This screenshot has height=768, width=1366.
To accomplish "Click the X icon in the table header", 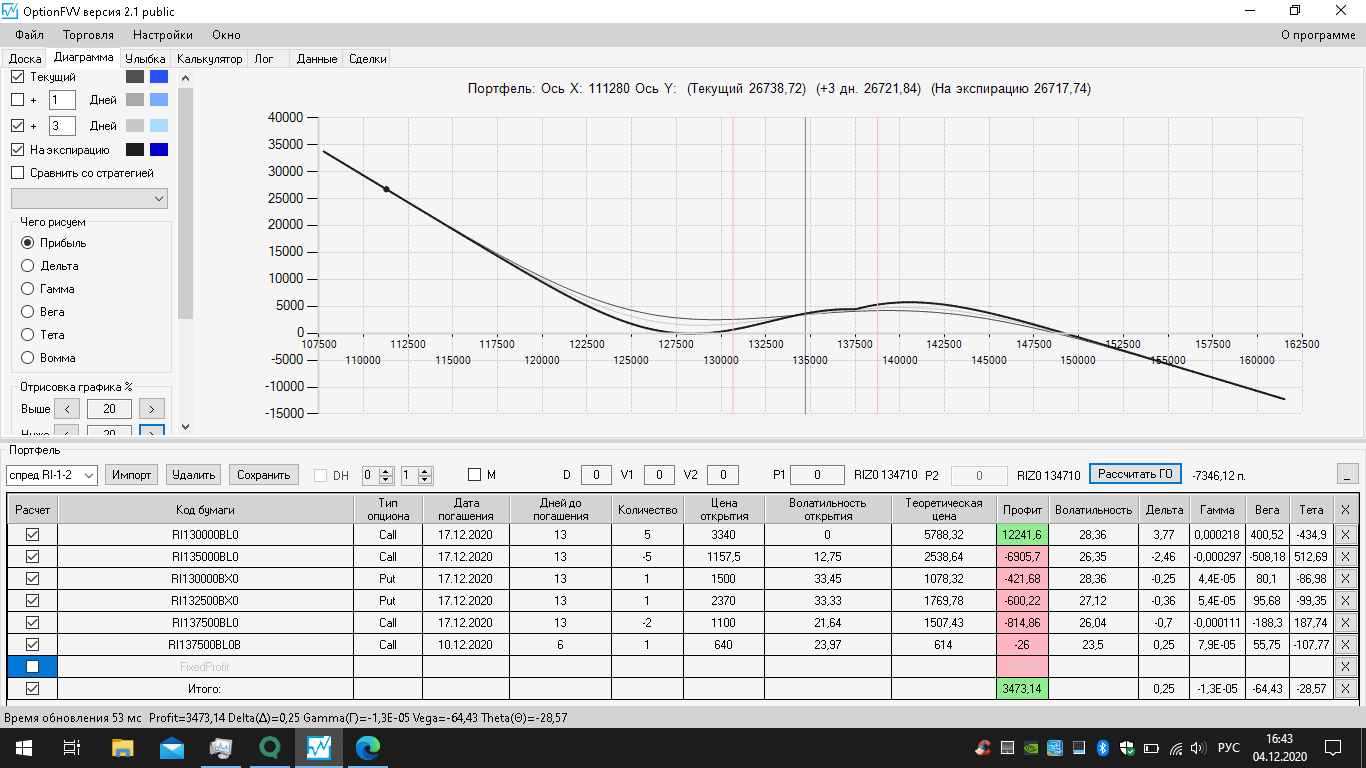I will pyautogui.click(x=1345, y=509).
